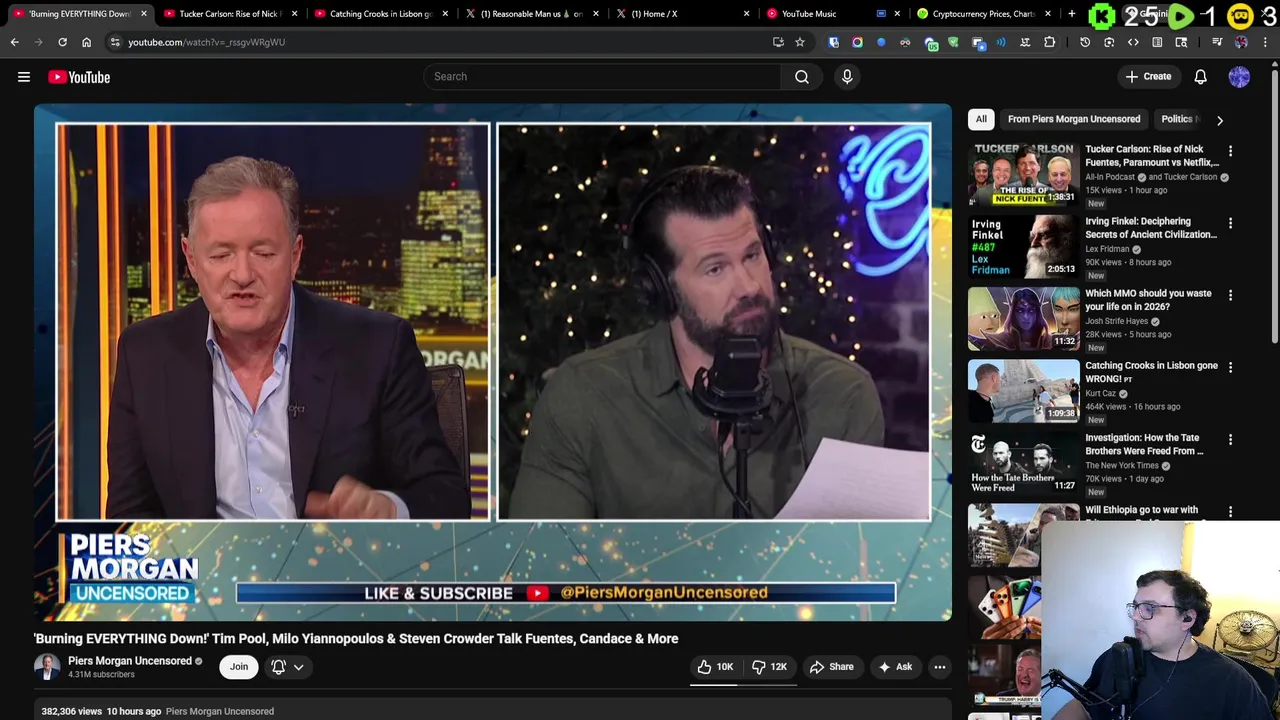Open Tate Brothers investigation video title
This screenshot has height=720, width=1280.
click(x=1144, y=444)
